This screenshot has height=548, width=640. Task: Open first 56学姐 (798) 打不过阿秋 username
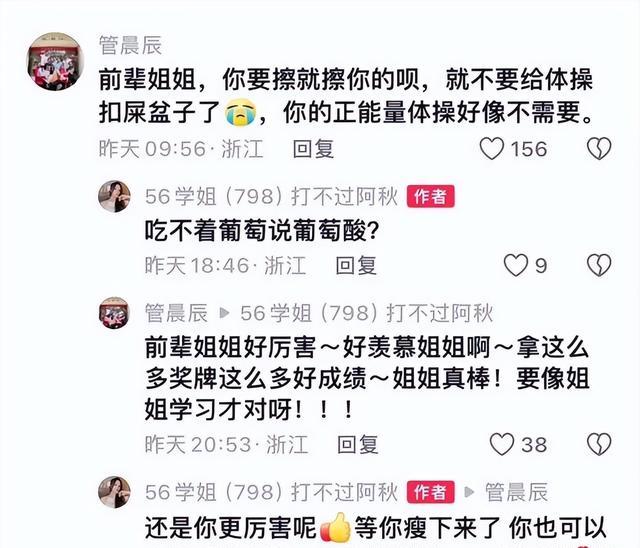click(x=271, y=197)
